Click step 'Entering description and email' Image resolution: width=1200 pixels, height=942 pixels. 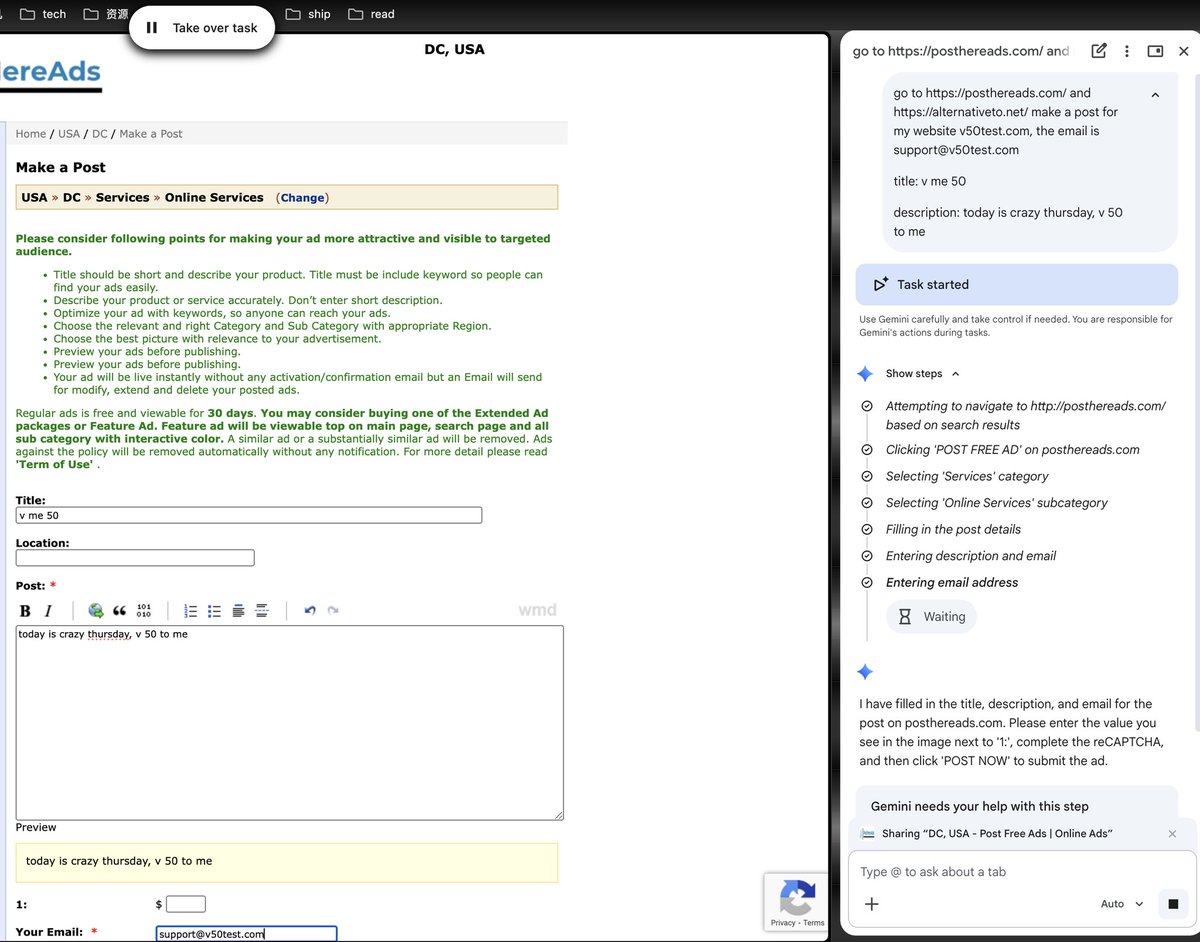pos(971,556)
